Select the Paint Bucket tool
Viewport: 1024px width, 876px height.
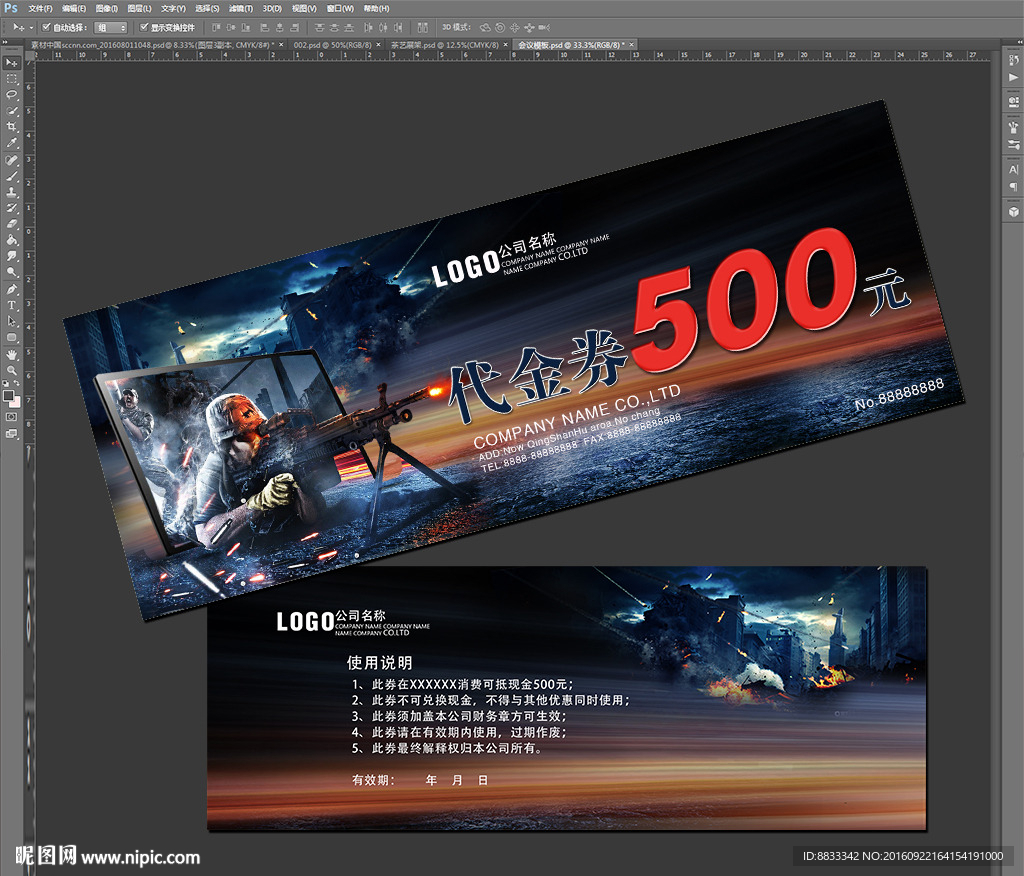click(12, 240)
